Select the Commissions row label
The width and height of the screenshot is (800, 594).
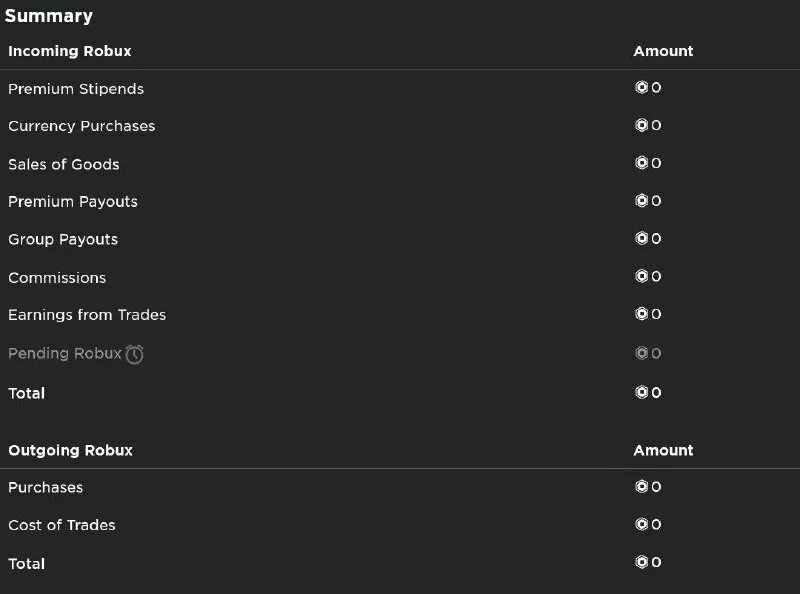[57, 278]
